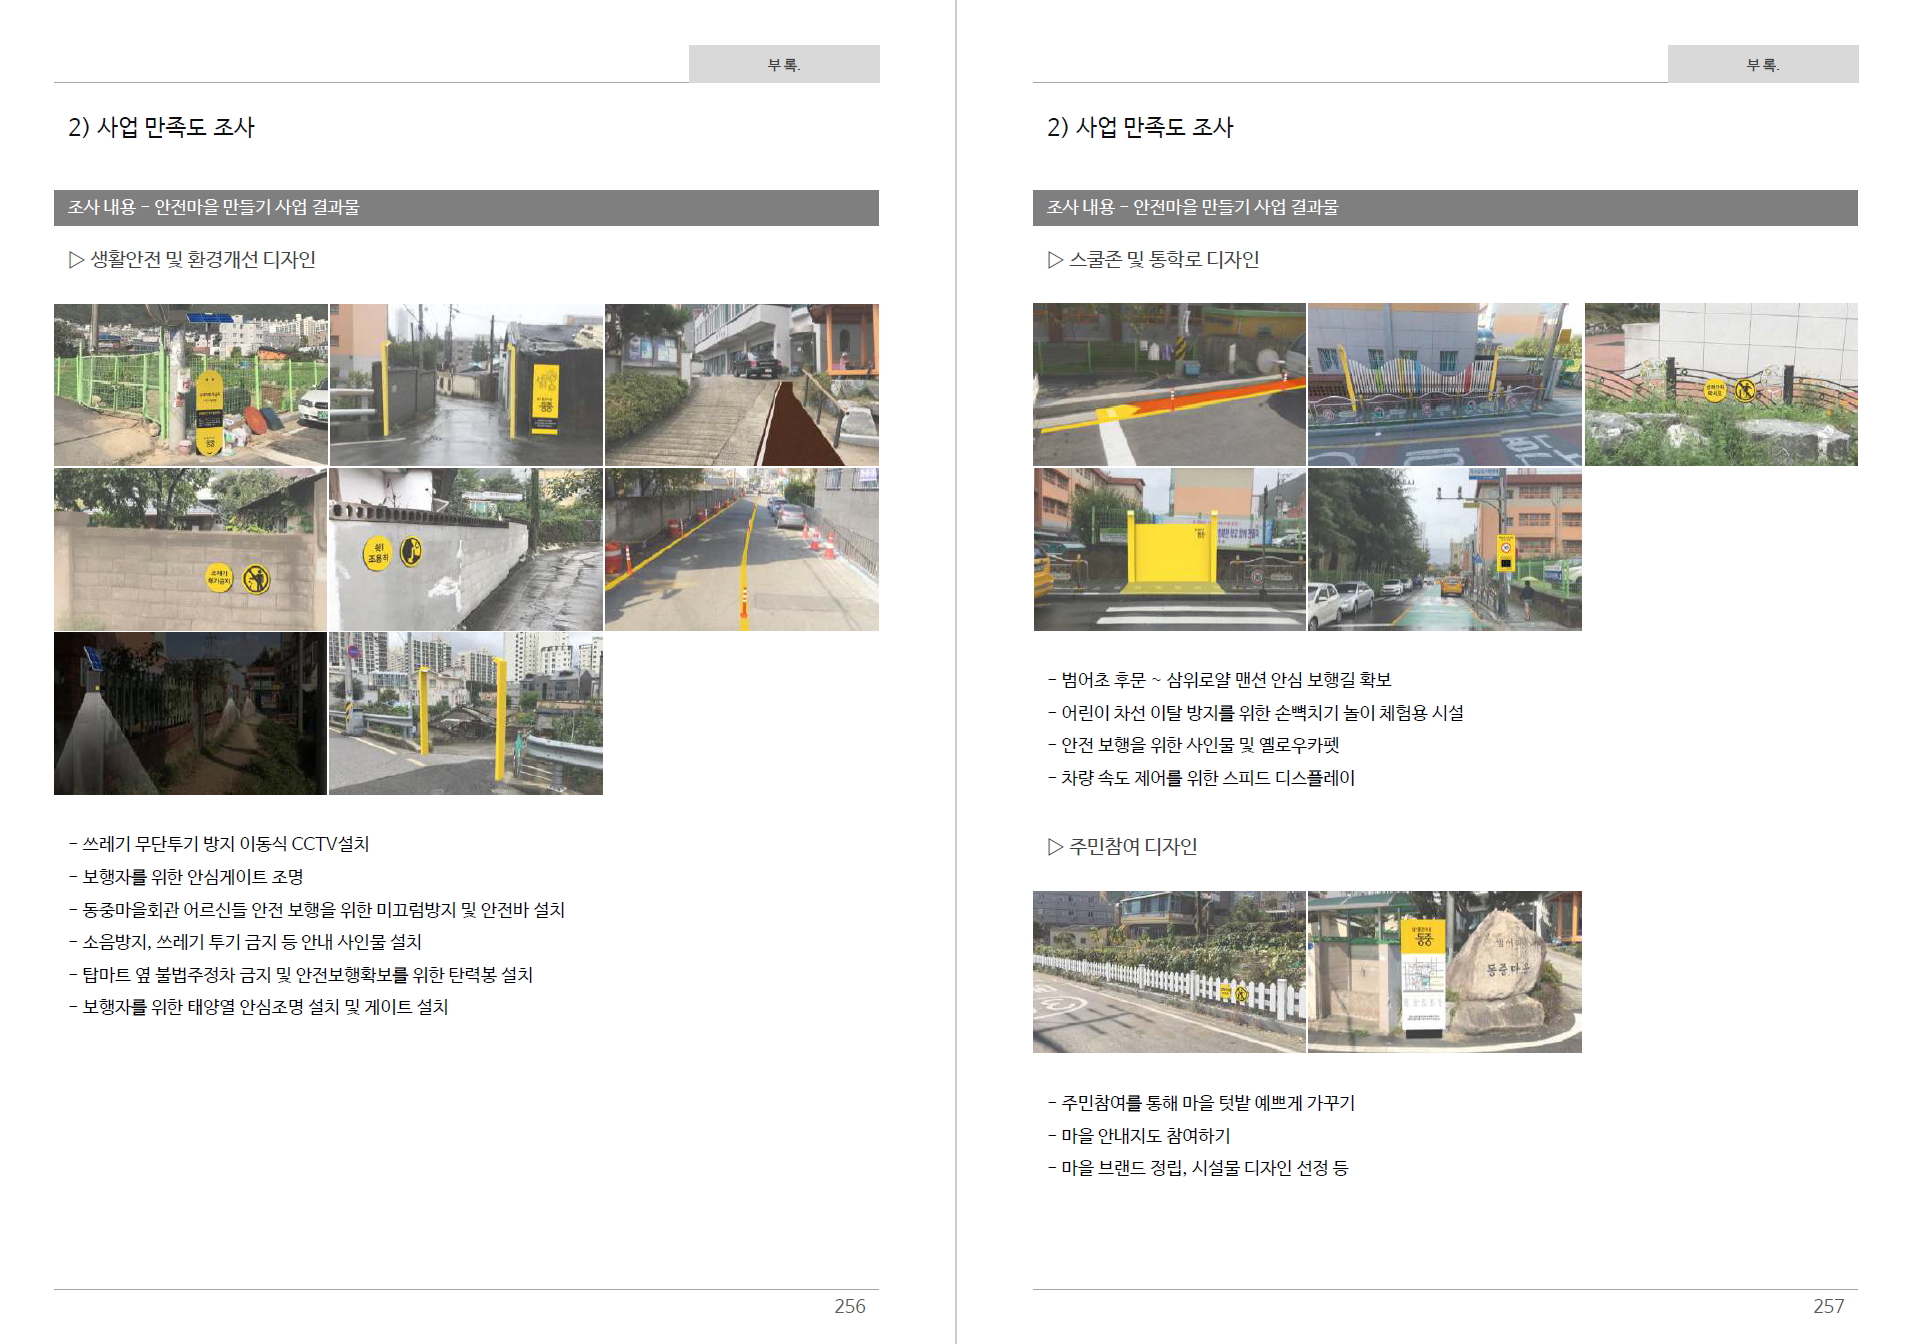Click page number 257
Viewport: 1914px width, 1344px height.
coord(1827,1306)
